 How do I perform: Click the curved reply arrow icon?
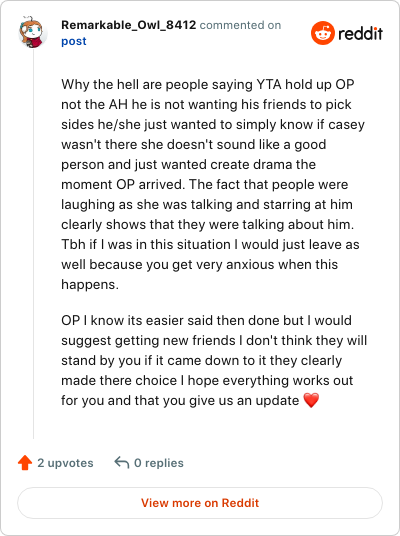(122, 462)
